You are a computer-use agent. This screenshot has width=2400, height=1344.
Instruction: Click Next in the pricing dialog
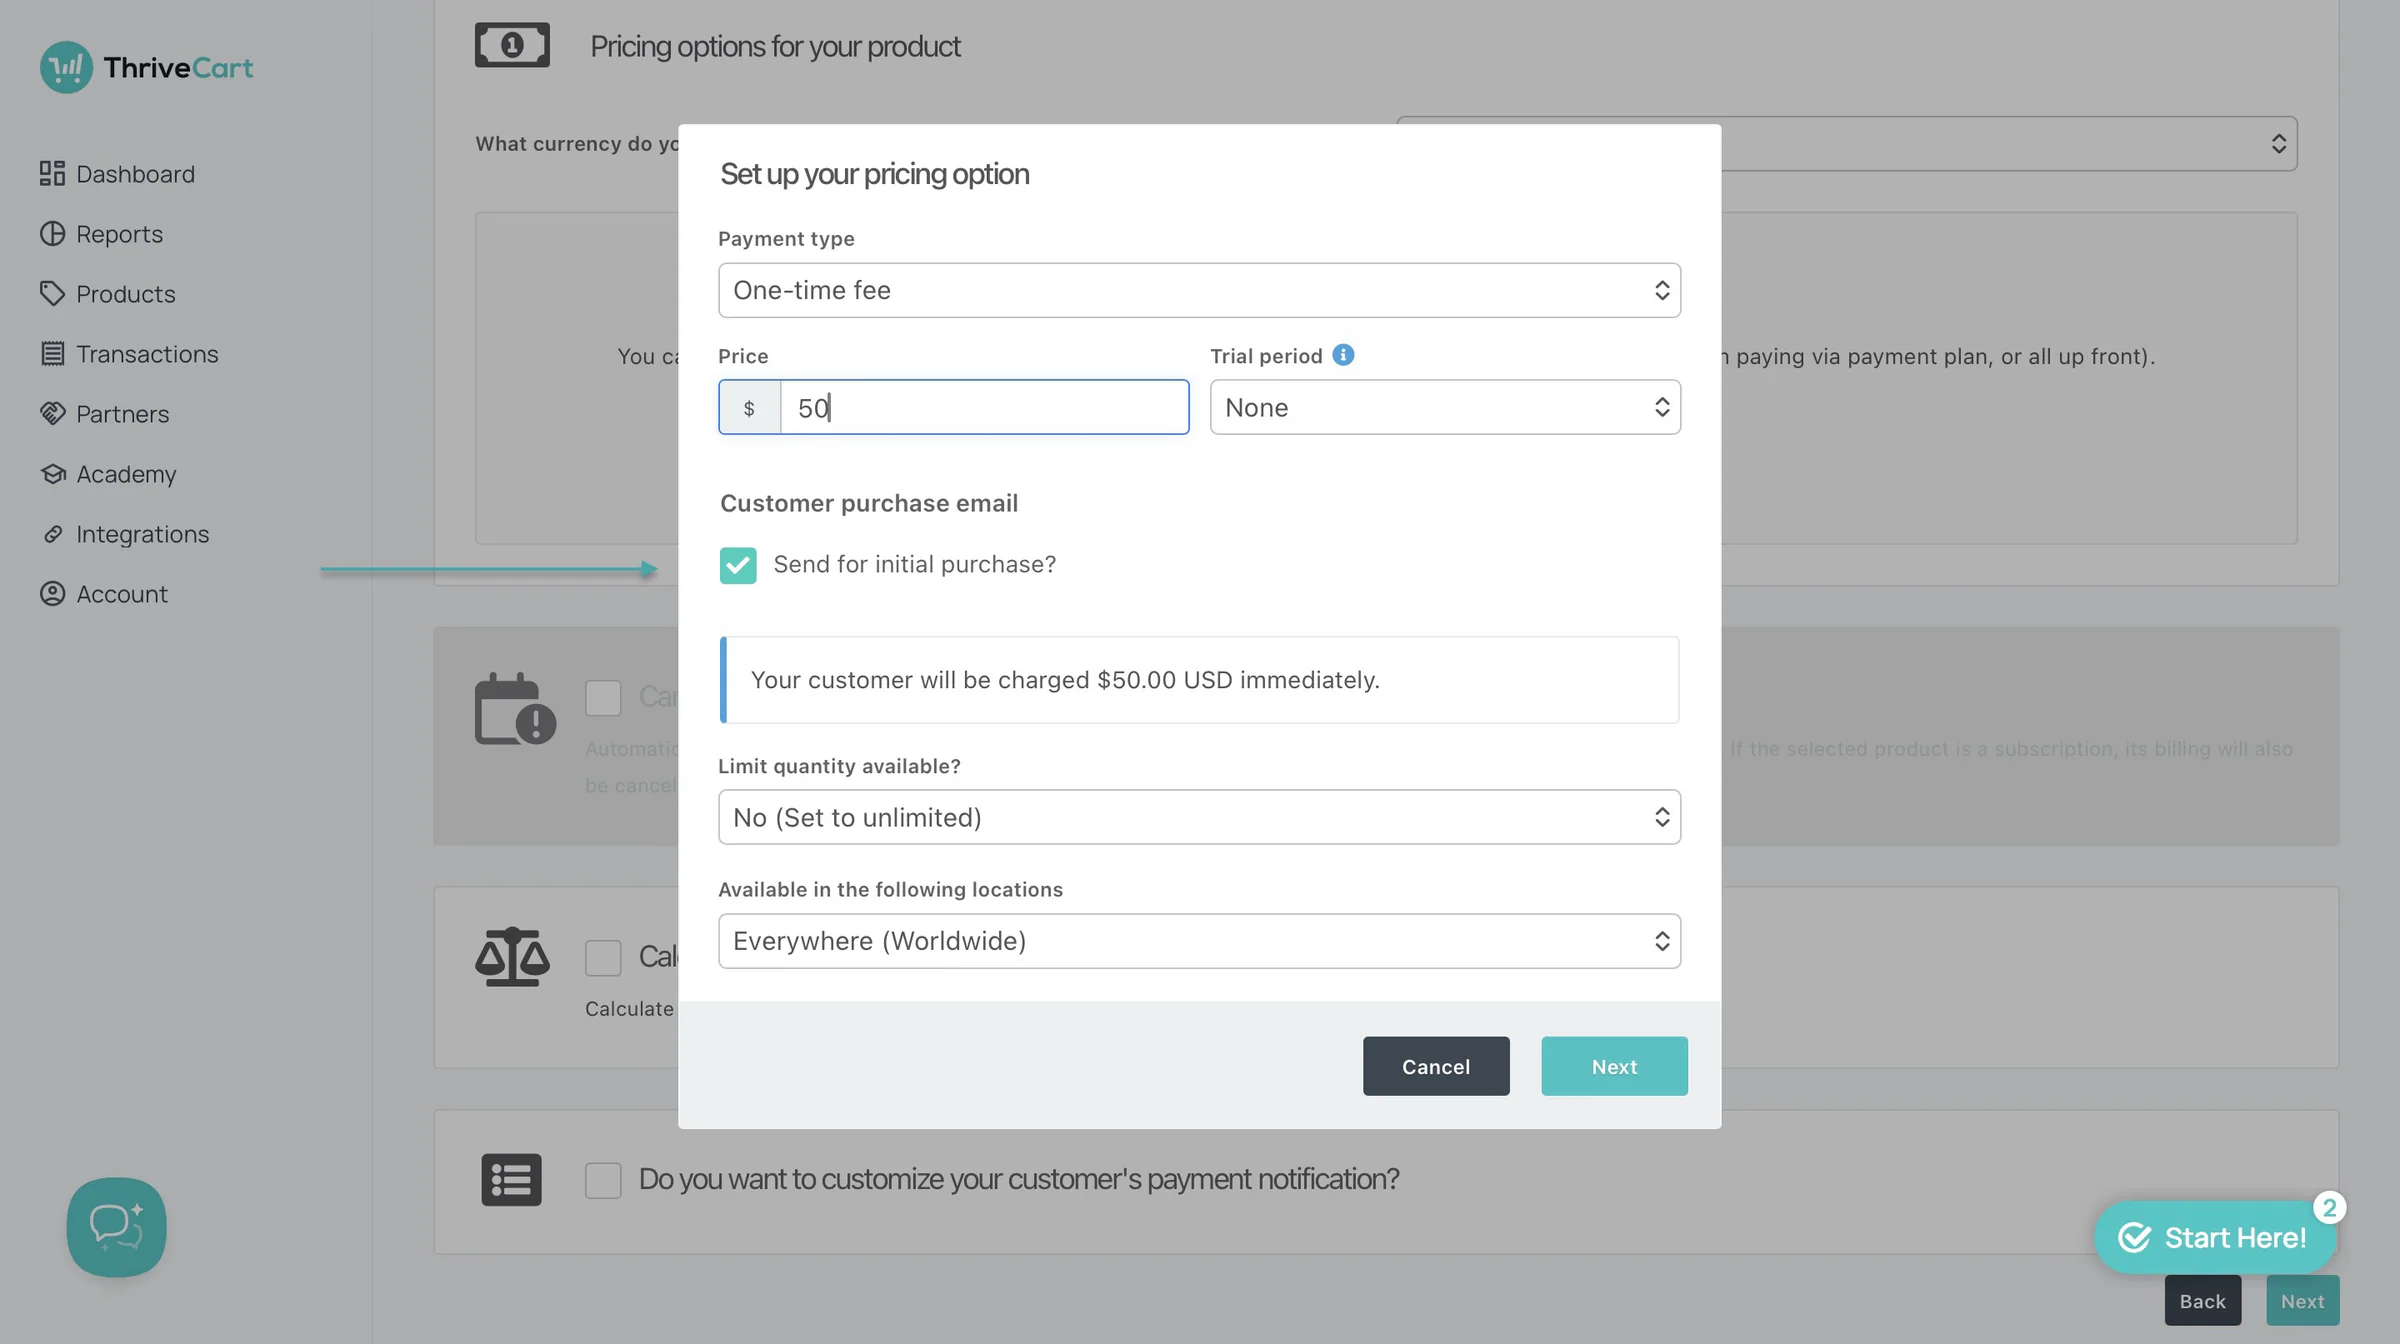pos(1614,1066)
